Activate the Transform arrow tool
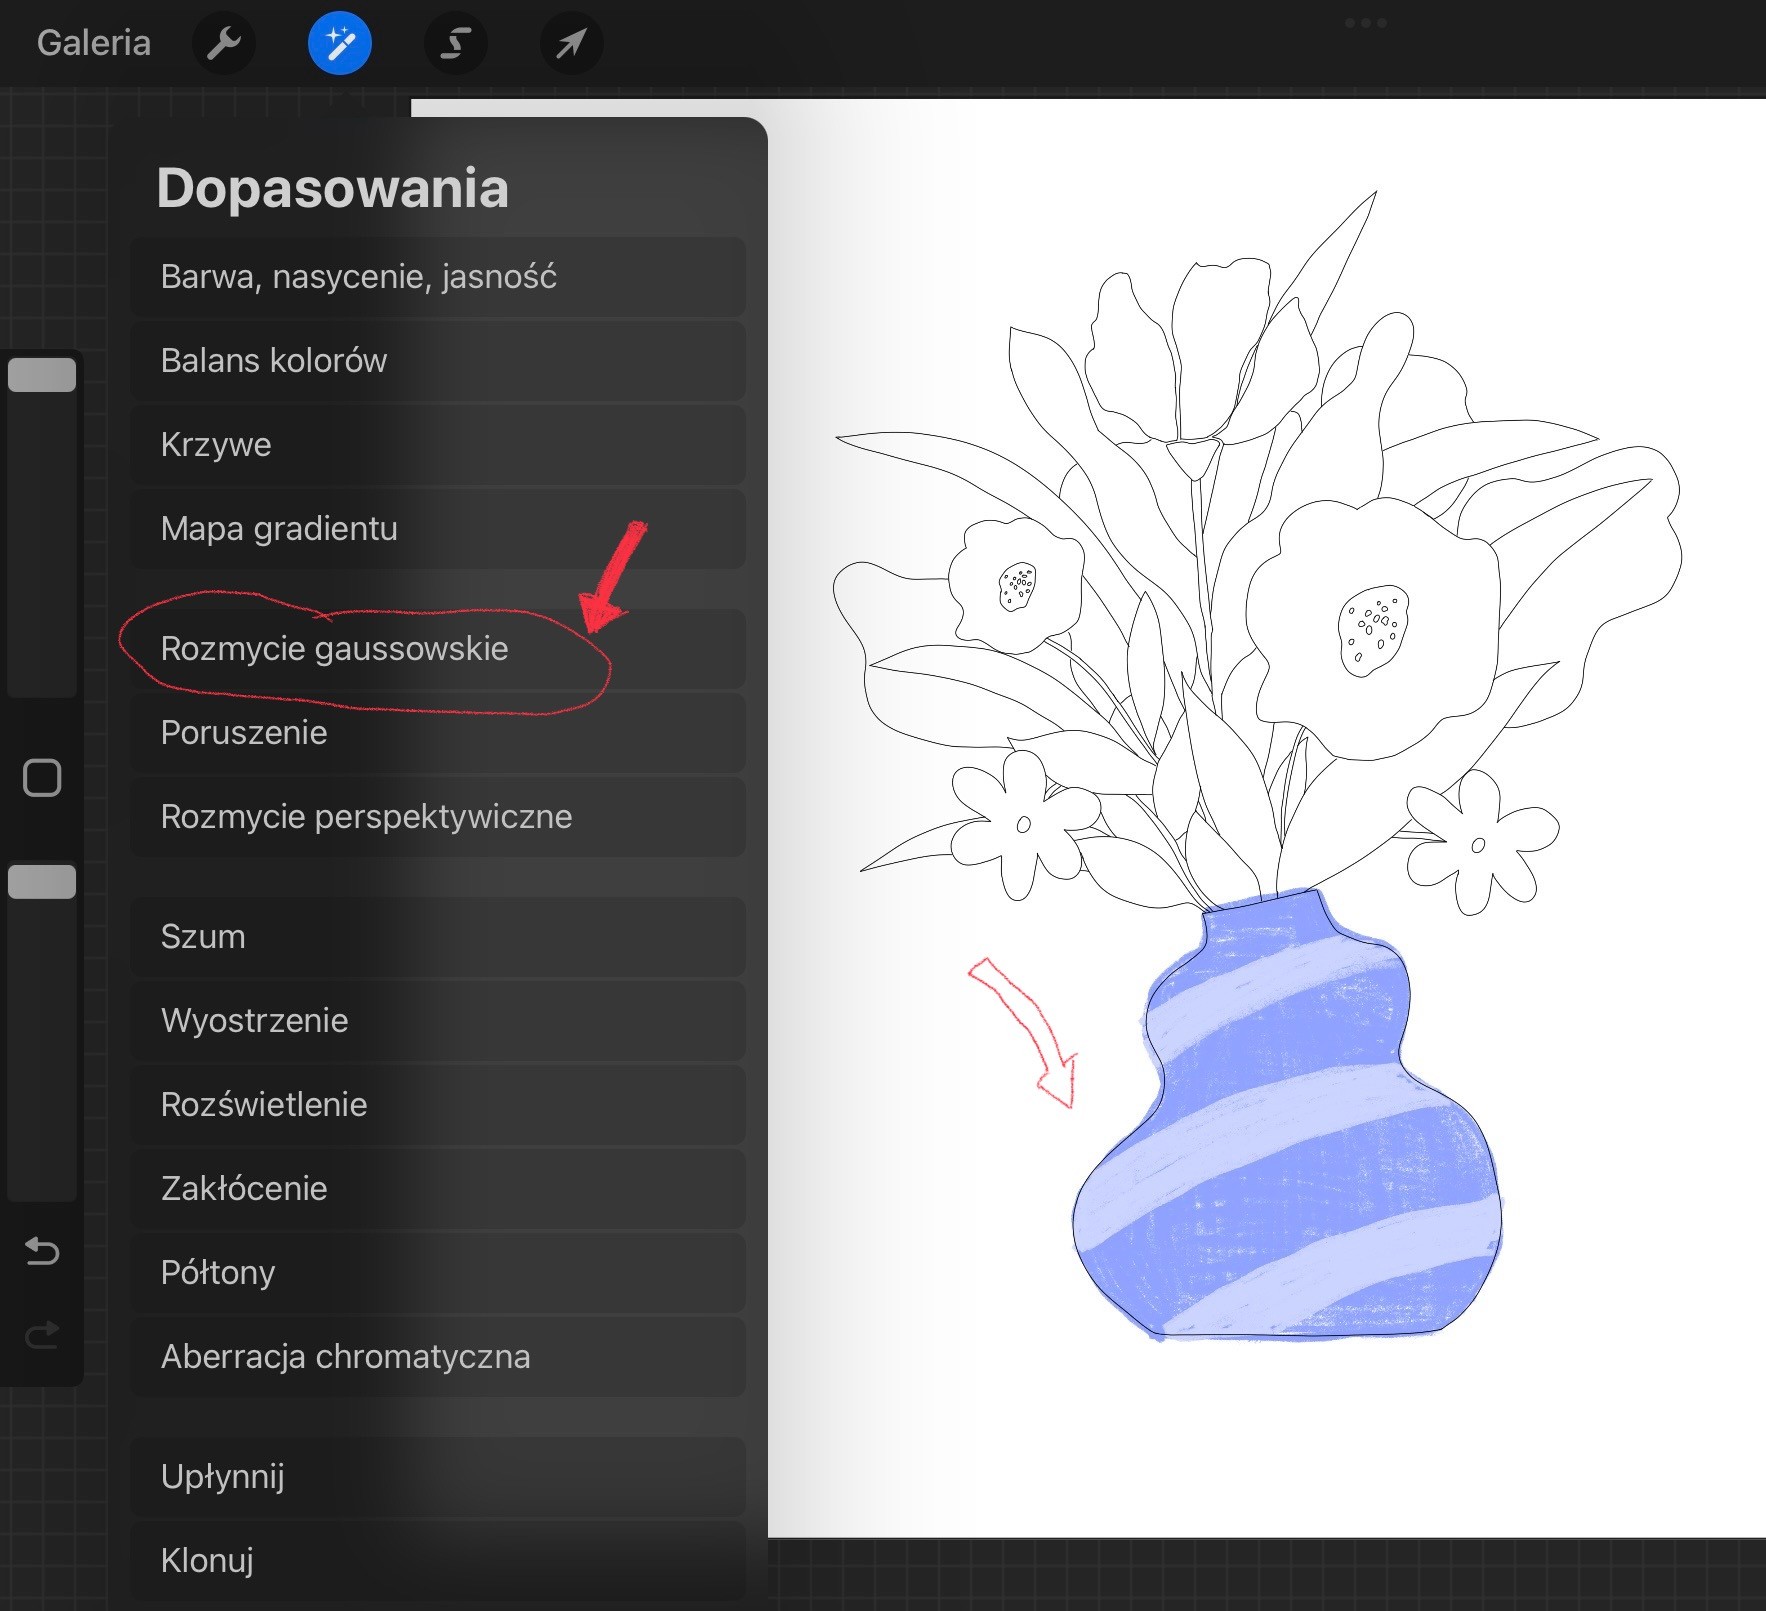The width and height of the screenshot is (1766, 1611). (571, 43)
